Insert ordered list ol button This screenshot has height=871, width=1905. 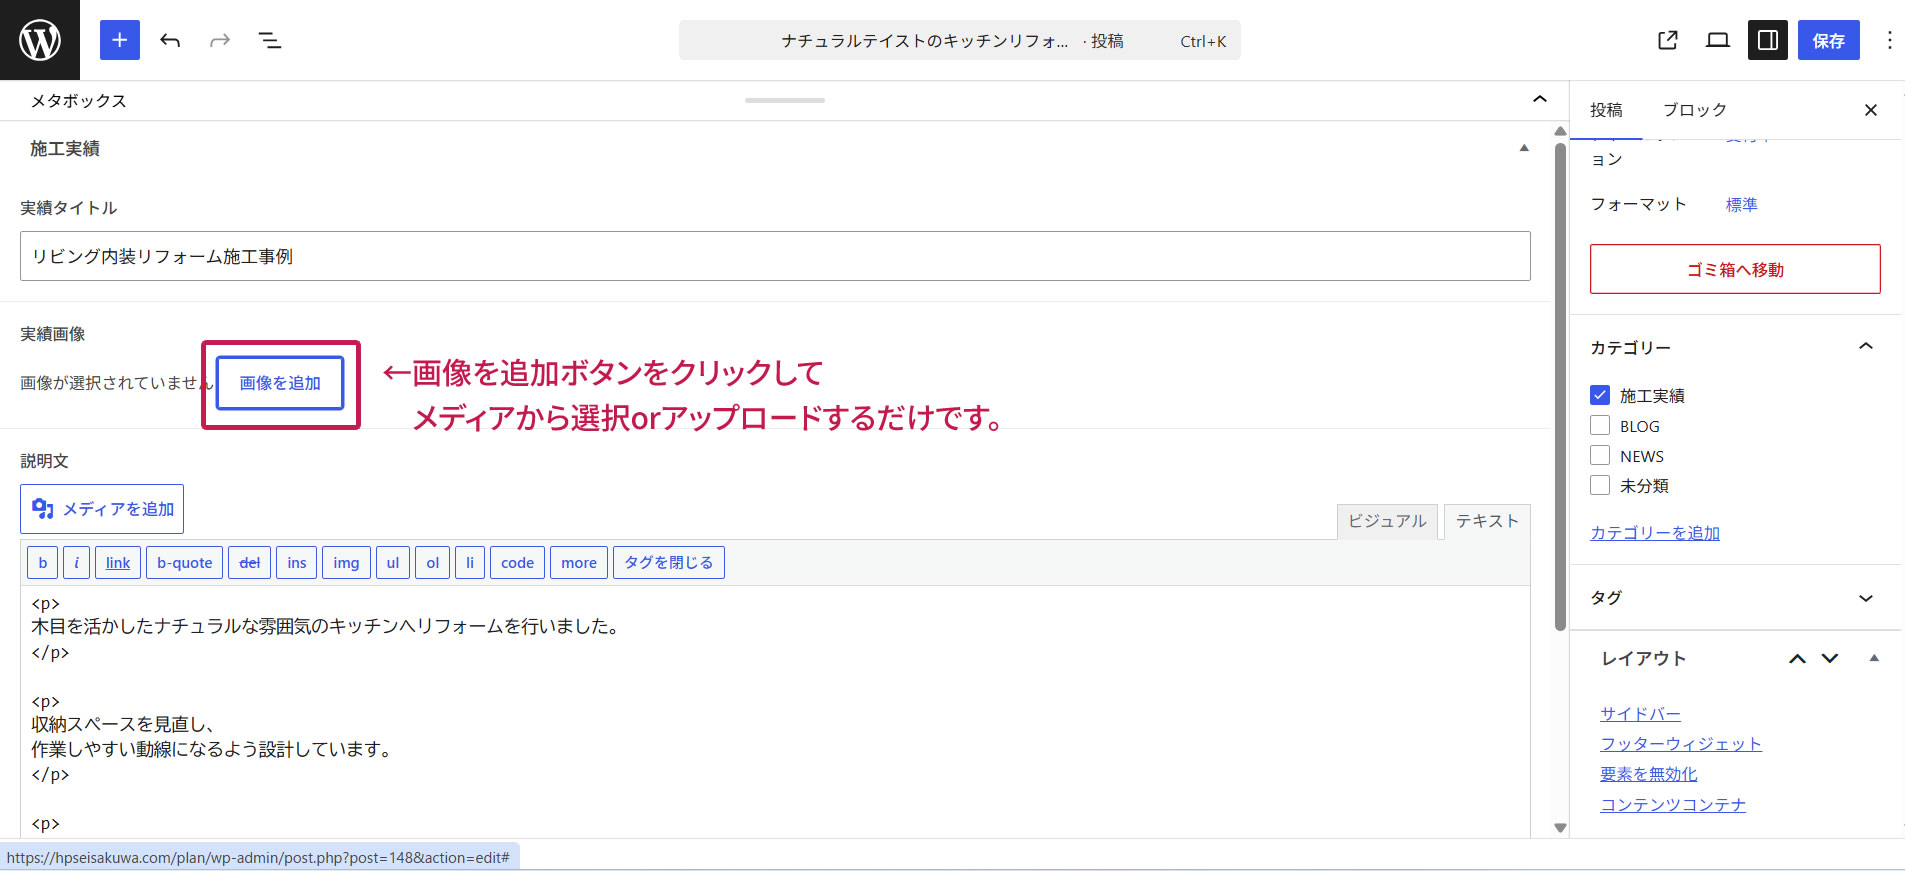(x=433, y=563)
